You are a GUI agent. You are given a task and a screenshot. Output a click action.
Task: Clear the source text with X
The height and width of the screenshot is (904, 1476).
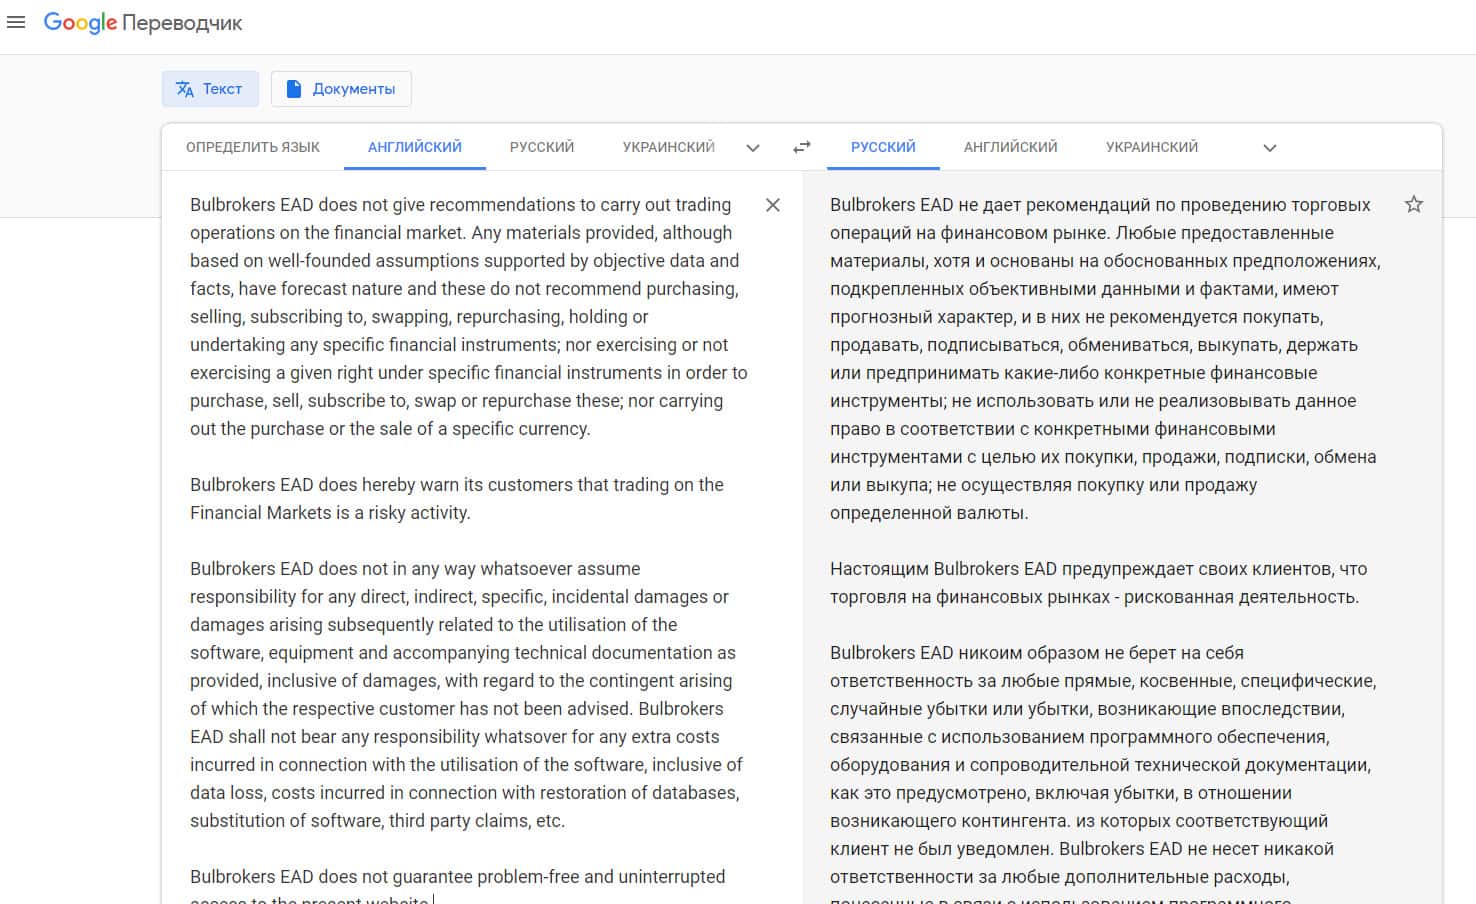point(773,205)
